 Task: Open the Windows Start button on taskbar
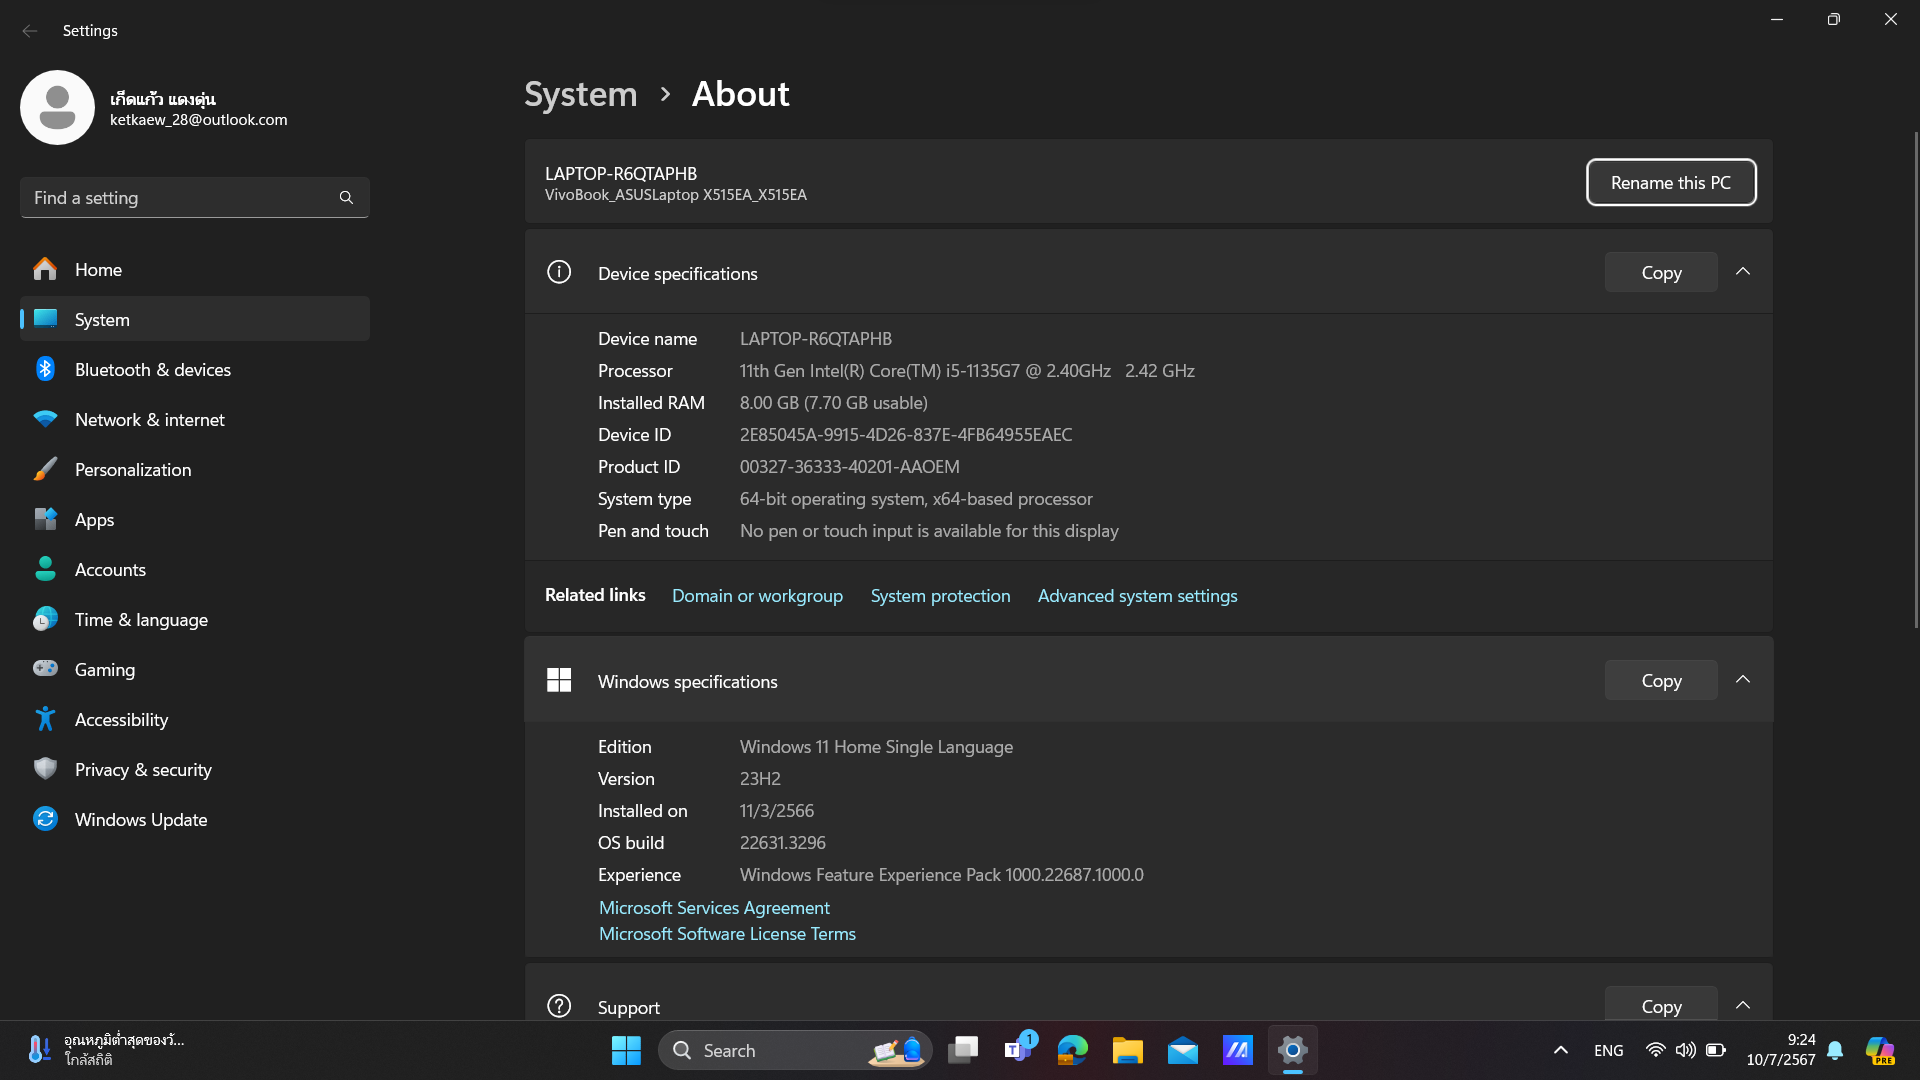(626, 1050)
